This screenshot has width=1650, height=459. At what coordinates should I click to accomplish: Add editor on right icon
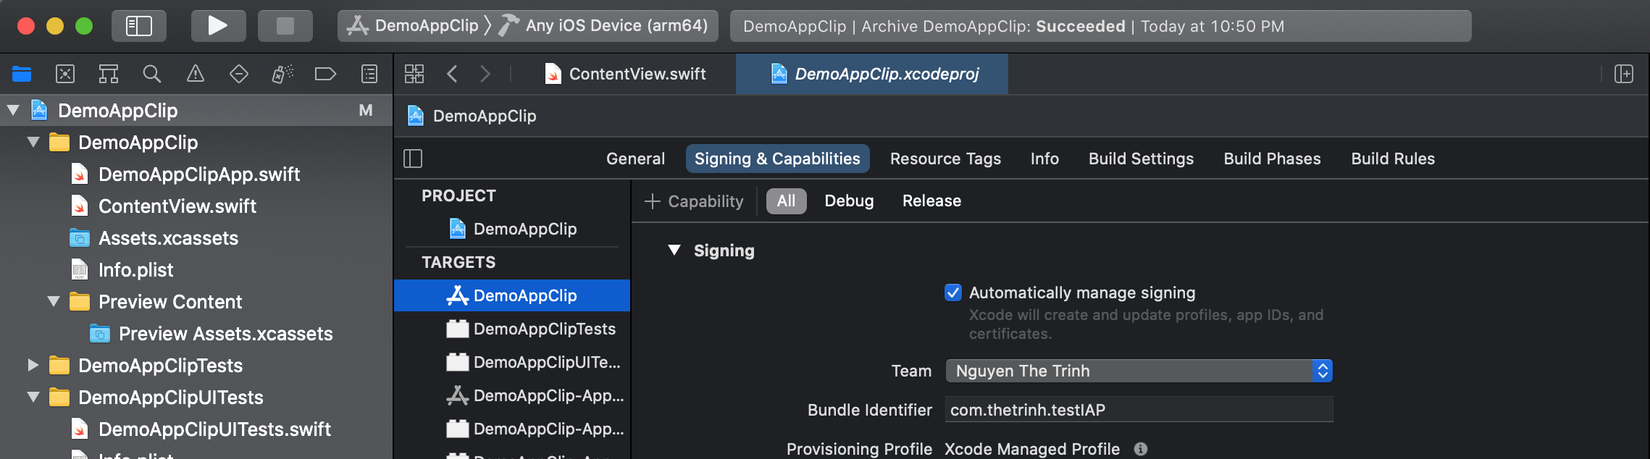pos(1624,74)
